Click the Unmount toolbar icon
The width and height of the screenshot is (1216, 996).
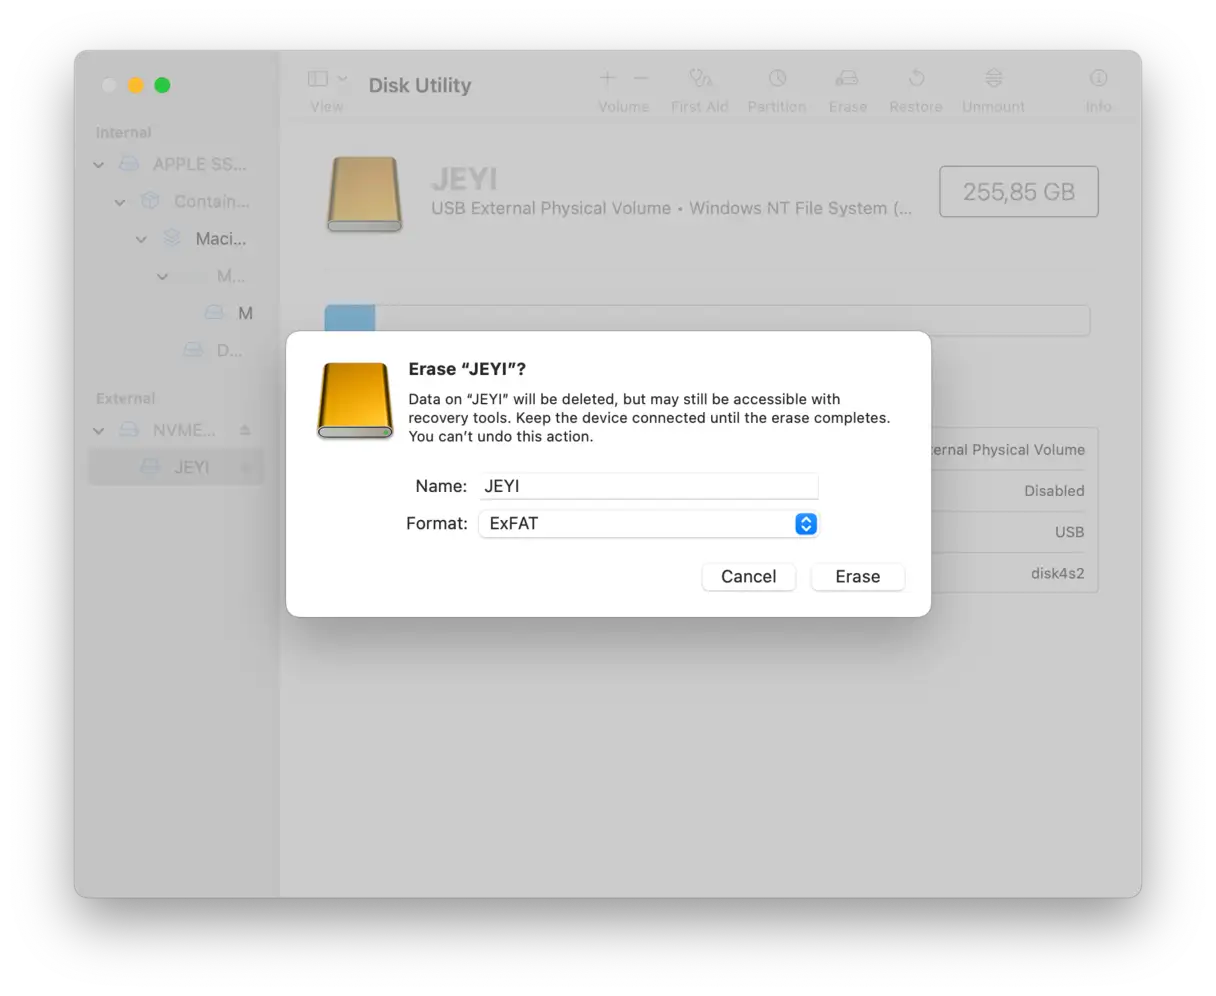(993, 79)
